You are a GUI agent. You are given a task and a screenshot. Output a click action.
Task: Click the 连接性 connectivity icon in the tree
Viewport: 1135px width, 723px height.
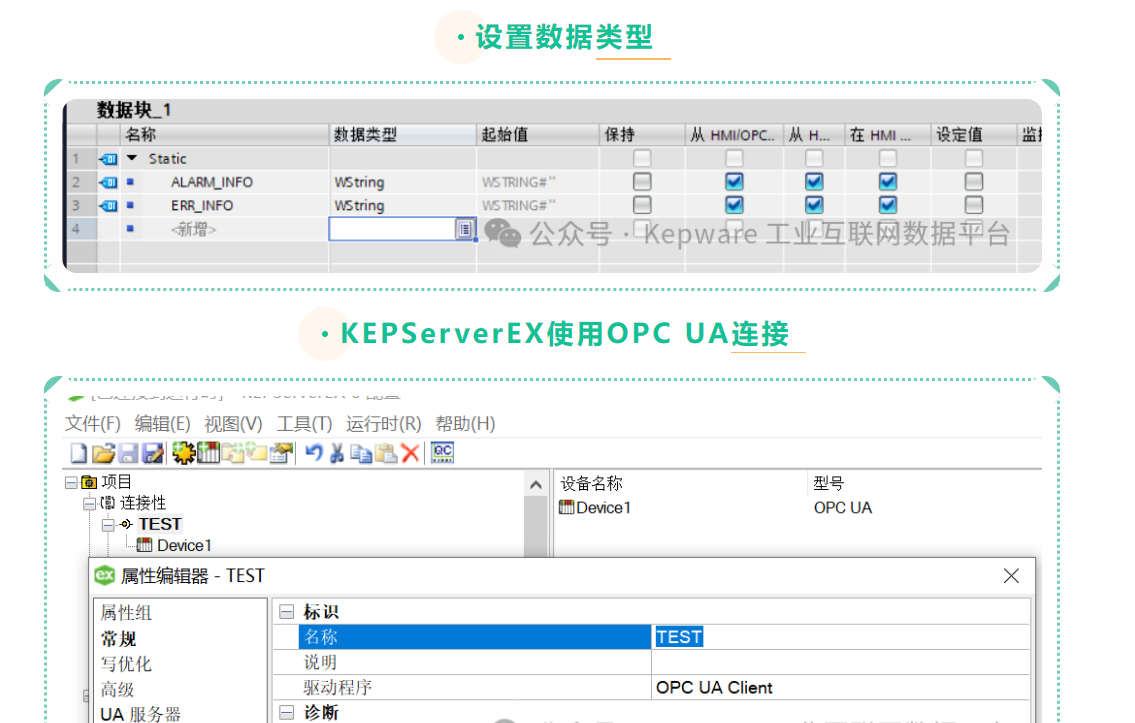click(x=107, y=503)
